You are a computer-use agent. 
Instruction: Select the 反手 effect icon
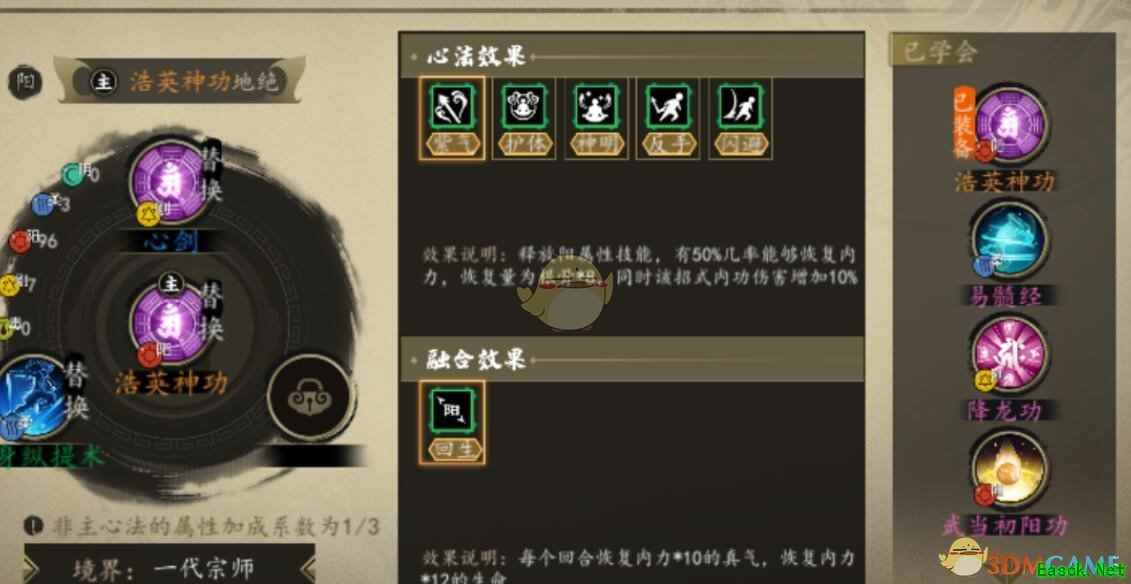(x=668, y=119)
